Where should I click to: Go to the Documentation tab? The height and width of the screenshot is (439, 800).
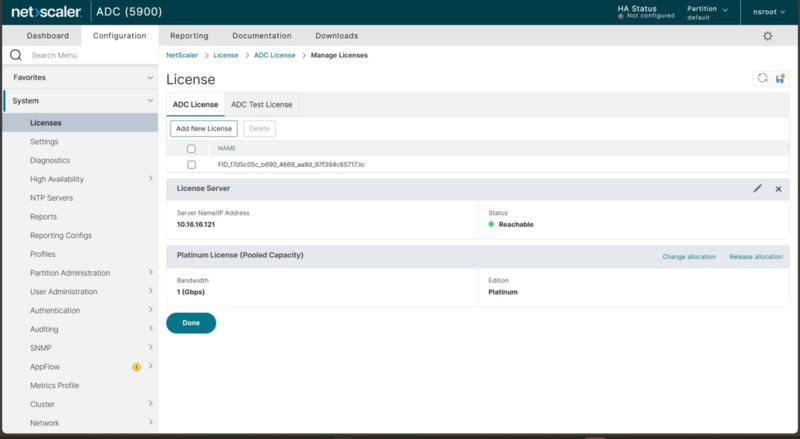click(262, 36)
